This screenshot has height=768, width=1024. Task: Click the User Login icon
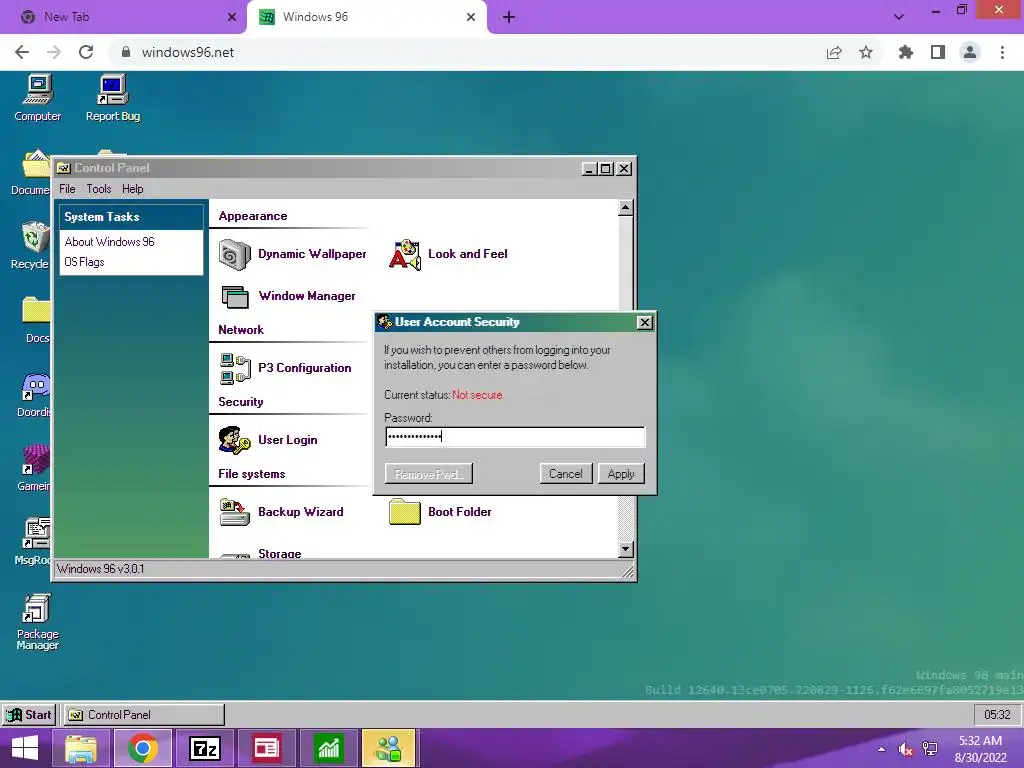click(x=234, y=440)
